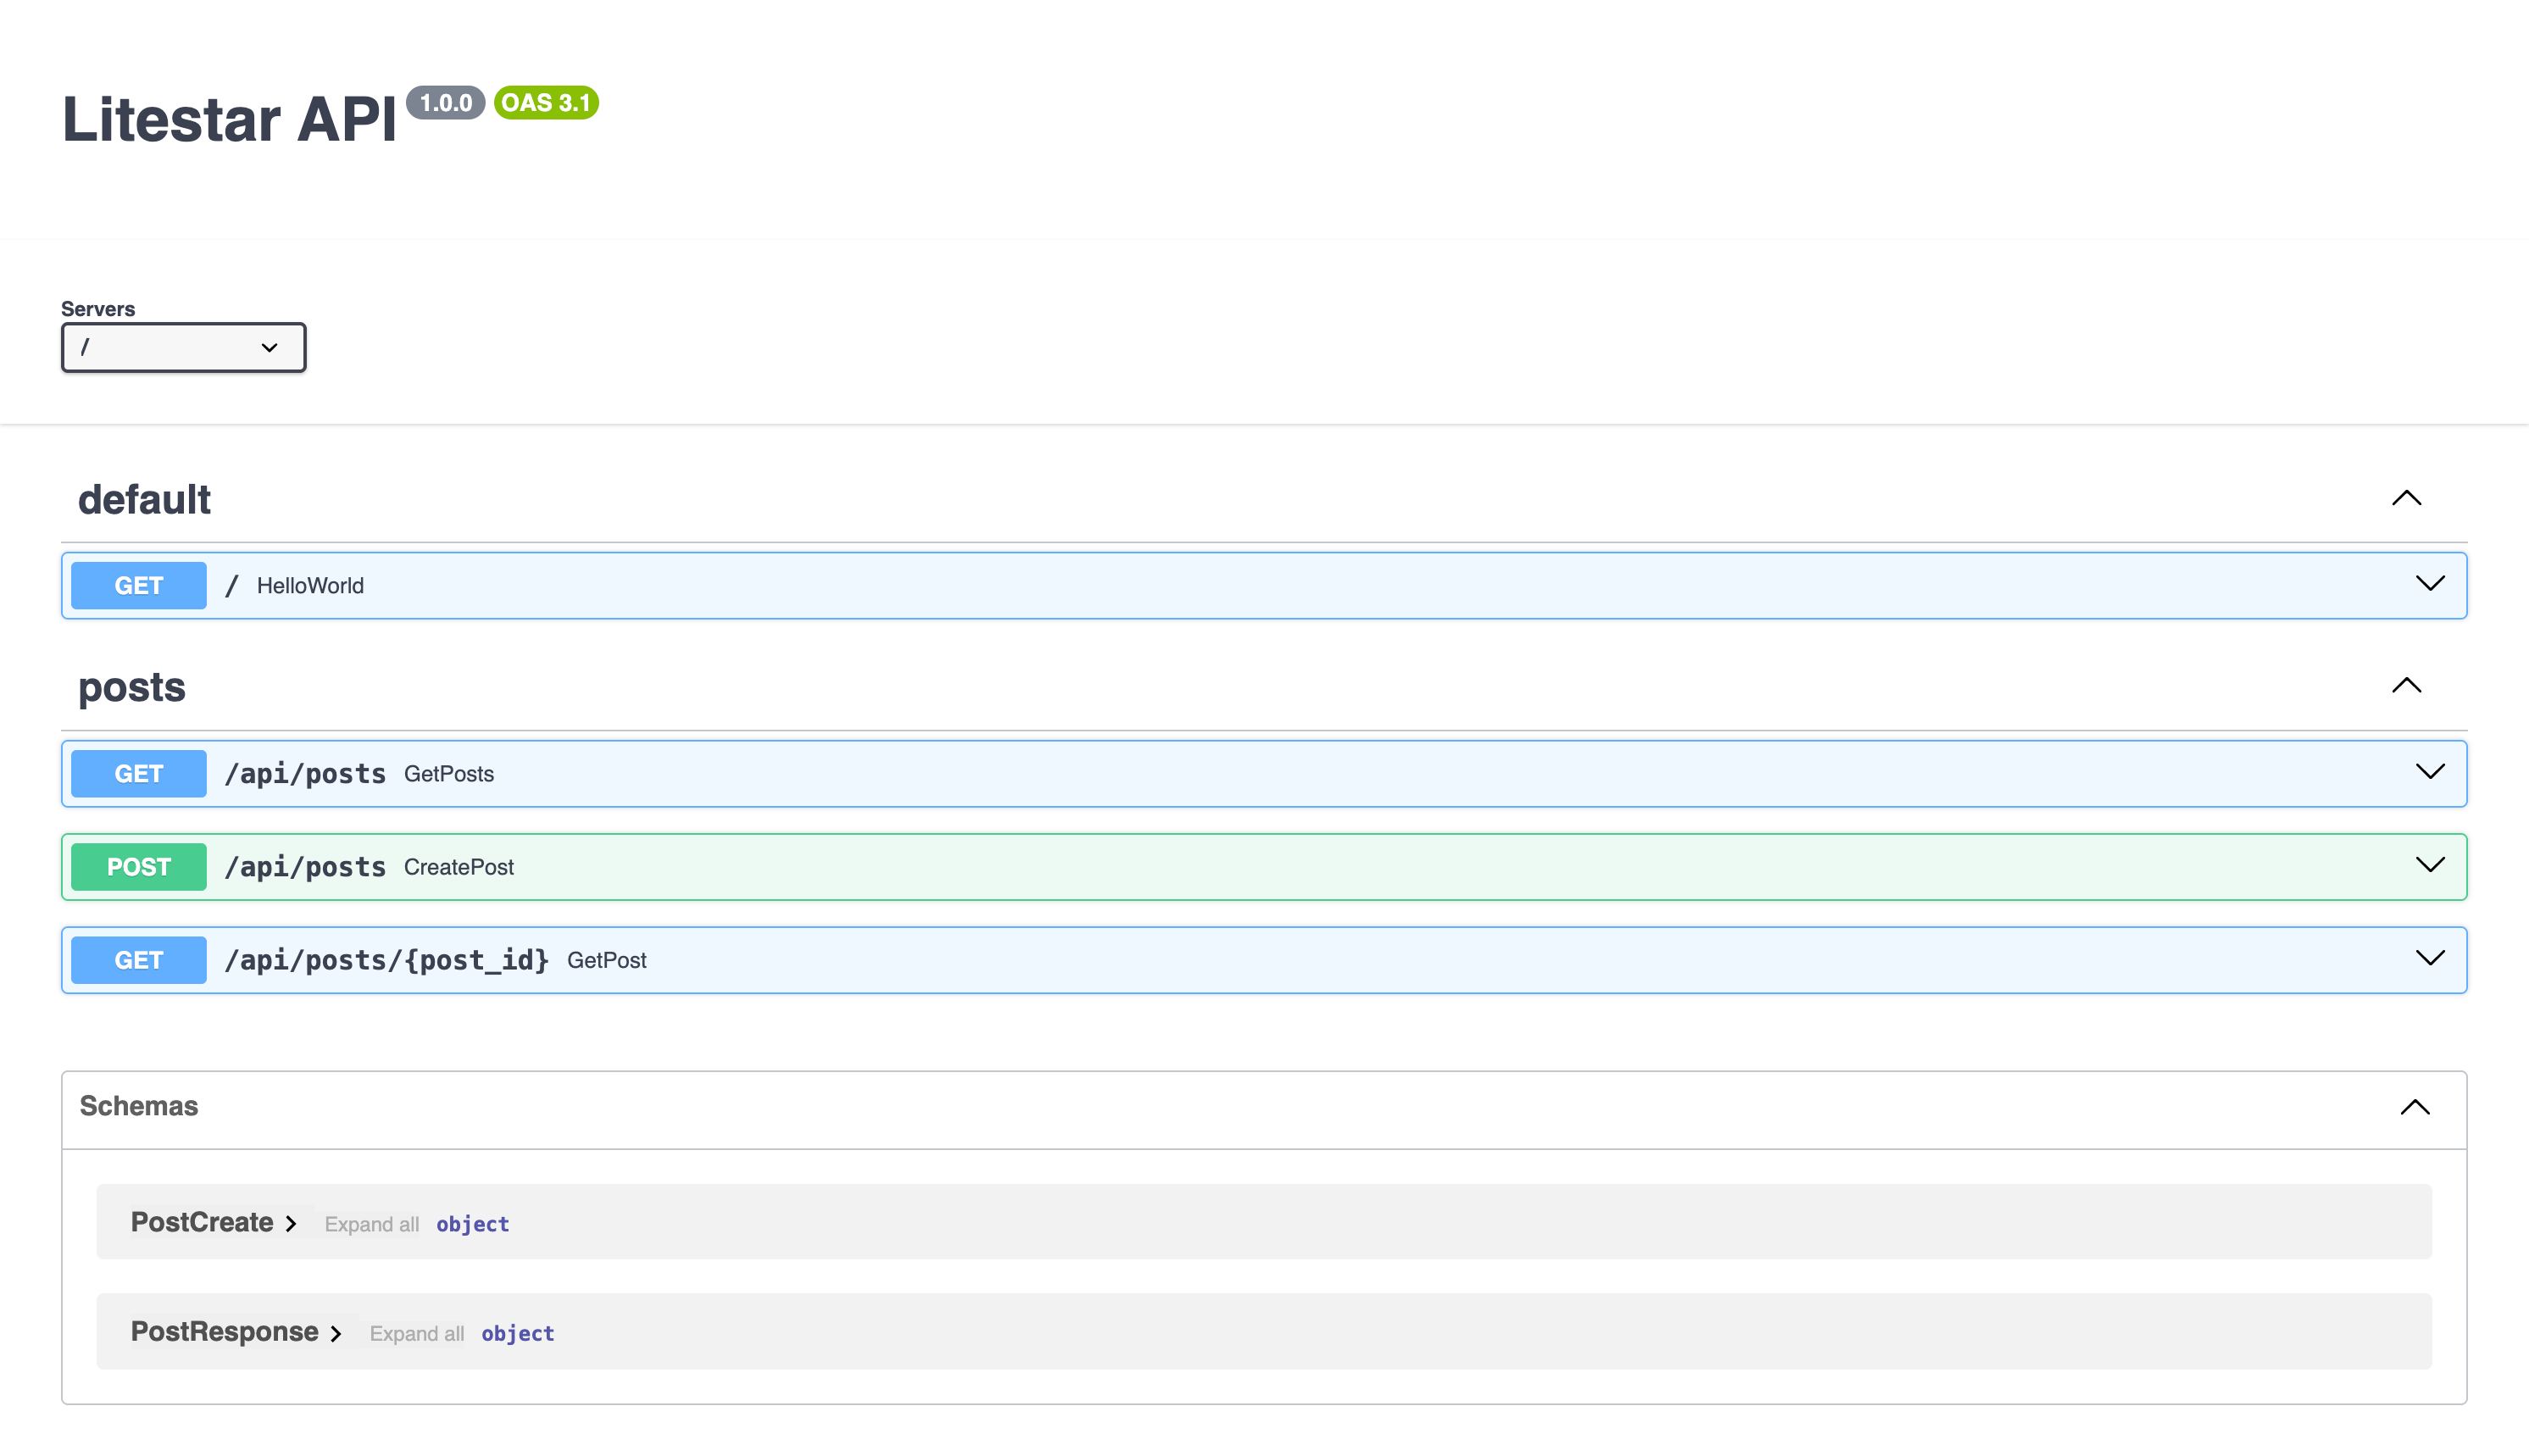The width and height of the screenshot is (2529, 1456).
Task: Click the /api/posts/{post_id} path
Action: pos(387,960)
